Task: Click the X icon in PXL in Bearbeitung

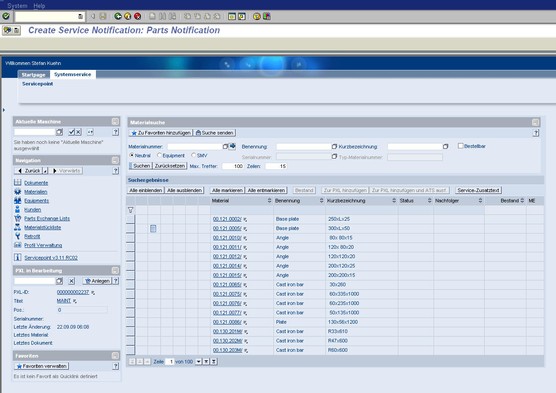Action: point(72,281)
